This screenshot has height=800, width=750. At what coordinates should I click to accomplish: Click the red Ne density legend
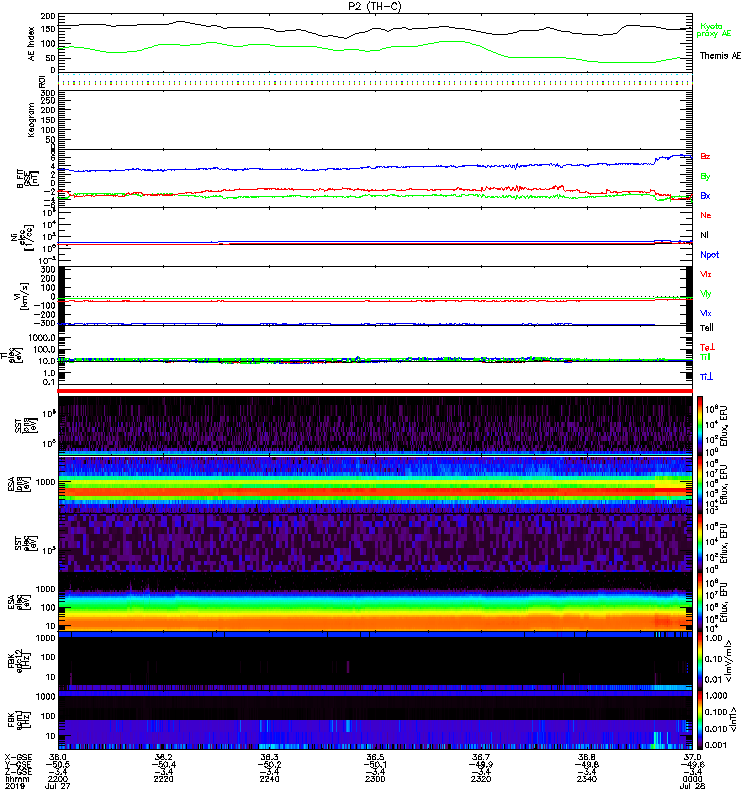(x=705, y=215)
